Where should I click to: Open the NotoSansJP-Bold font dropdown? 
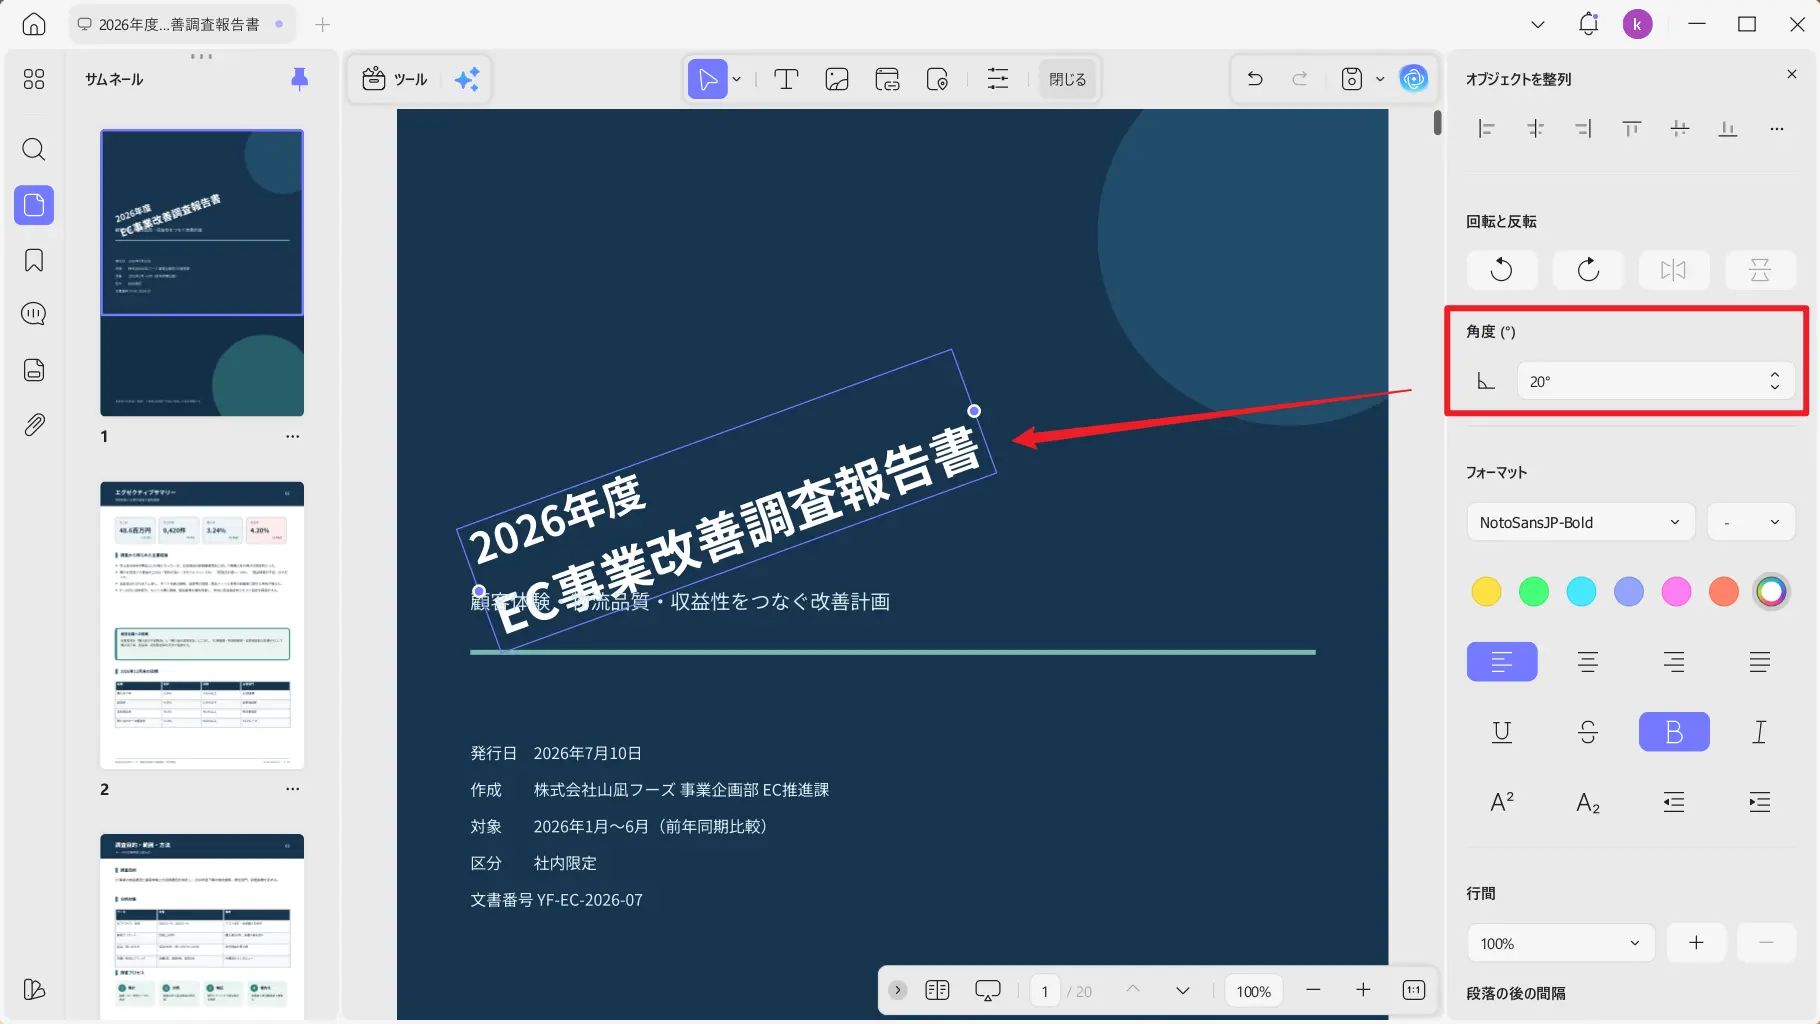tap(1580, 522)
